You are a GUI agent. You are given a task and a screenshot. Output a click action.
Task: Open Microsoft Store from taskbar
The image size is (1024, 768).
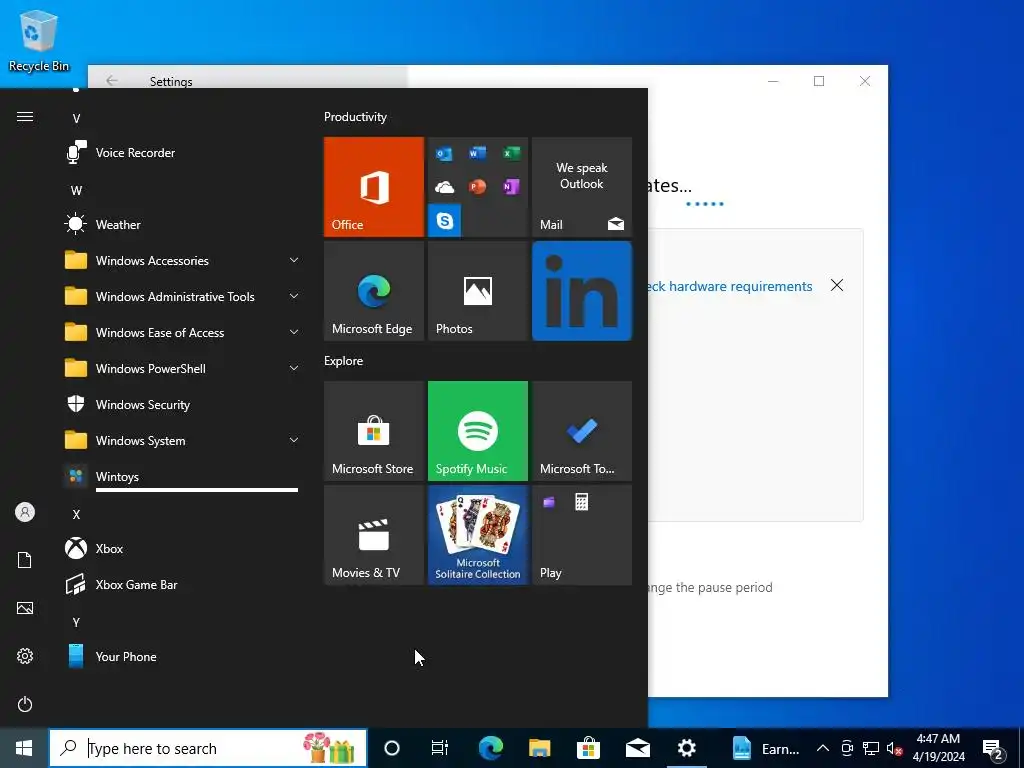tap(588, 748)
